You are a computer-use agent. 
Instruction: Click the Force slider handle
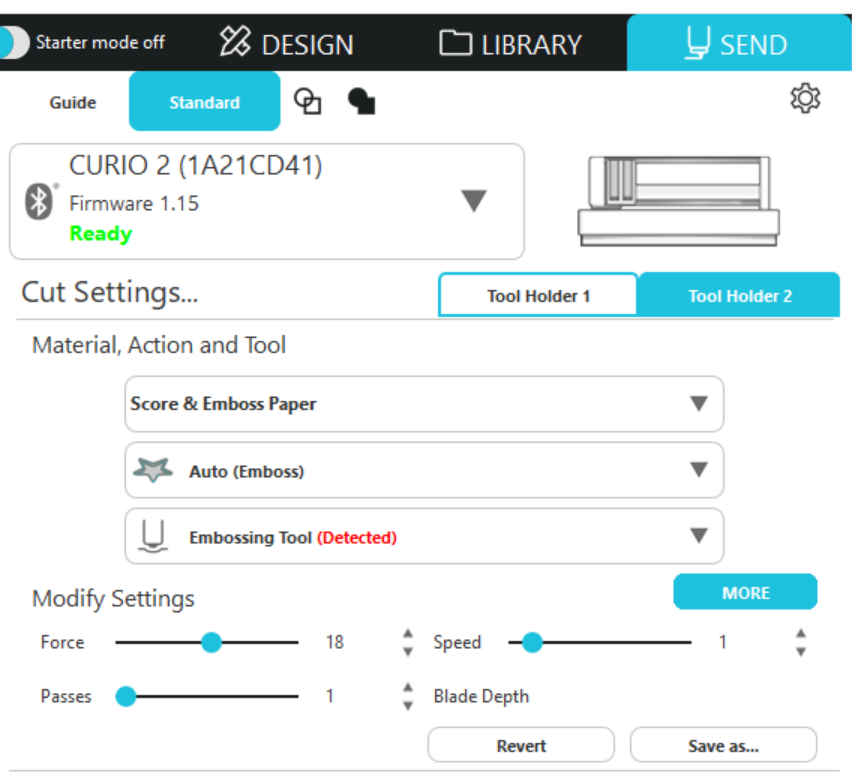[211, 642]
